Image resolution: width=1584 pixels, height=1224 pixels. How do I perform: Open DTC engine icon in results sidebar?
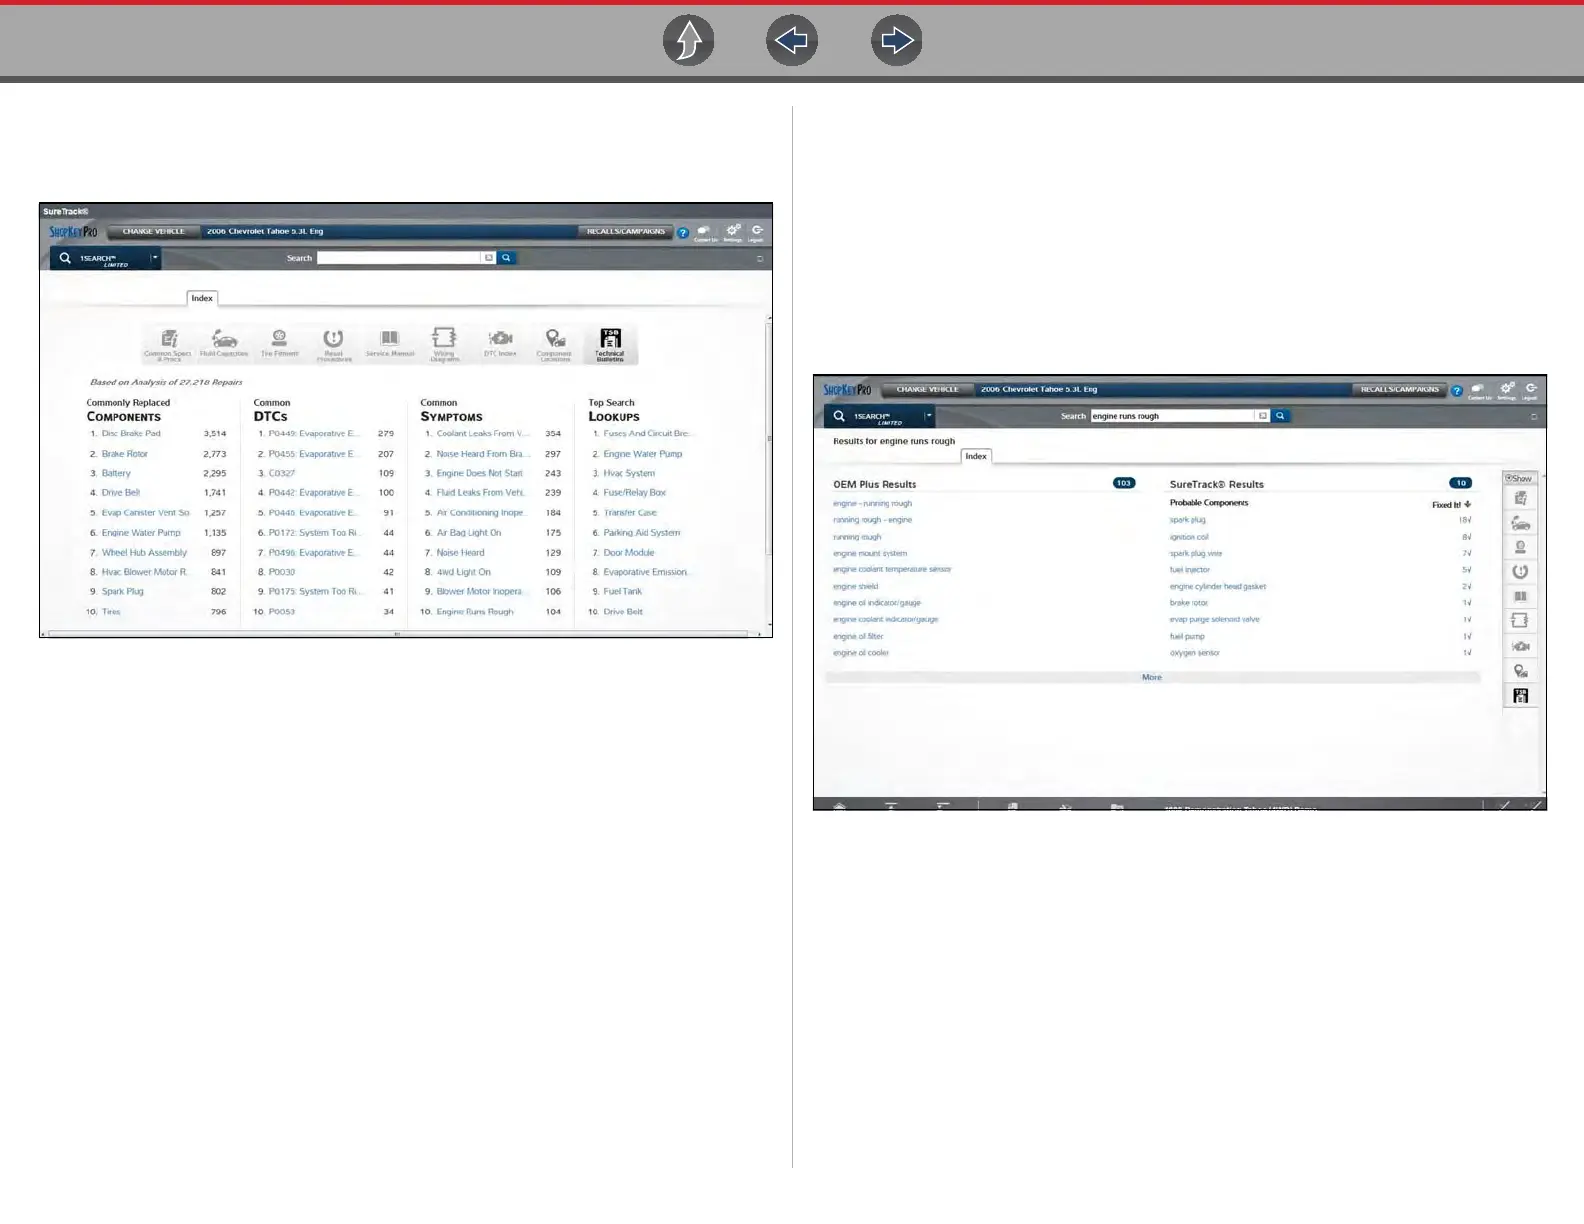(x=1520, y=646)
